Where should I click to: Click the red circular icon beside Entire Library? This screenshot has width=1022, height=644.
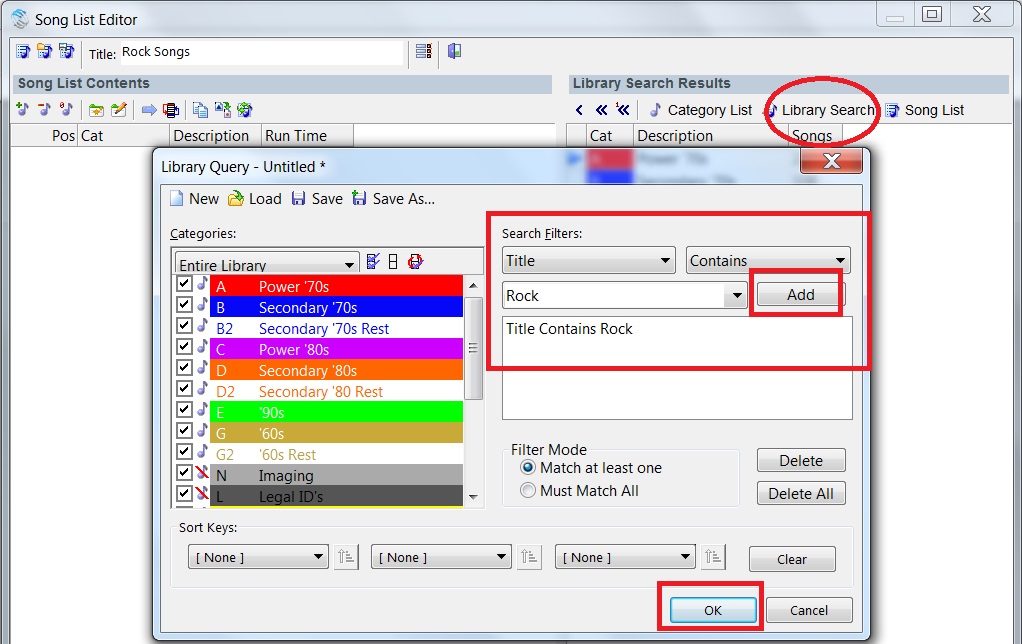pyautogui.click(x=415, y=261)
